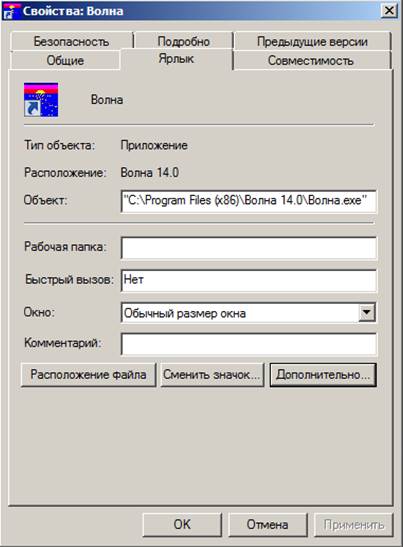Switch to the Общие tab

[65, 60]
